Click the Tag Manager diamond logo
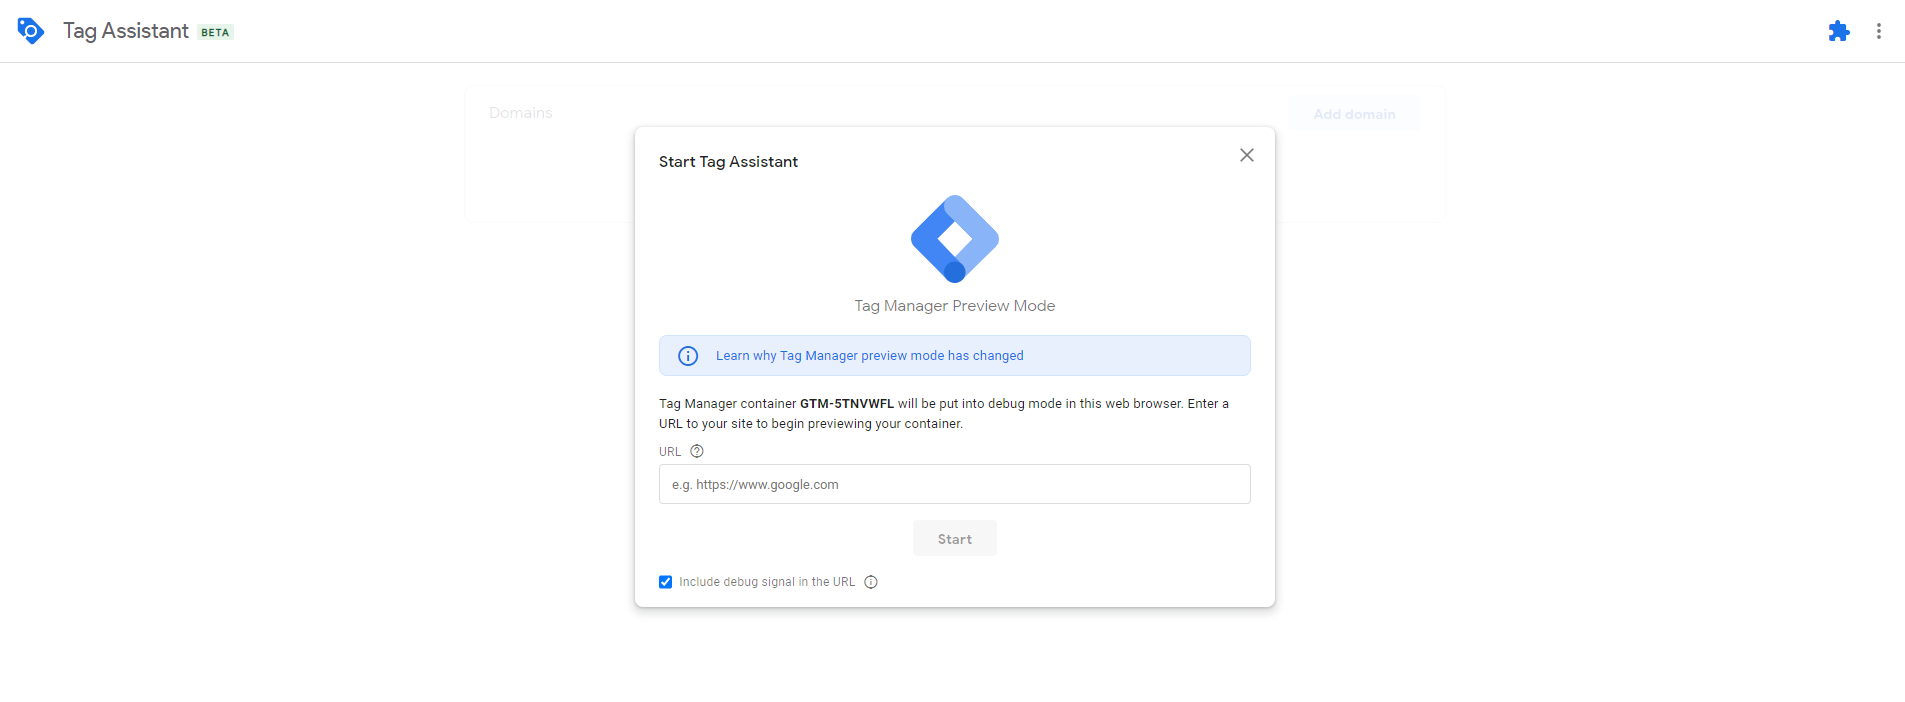Viewport: 1905px width, 702px height. 954,239
